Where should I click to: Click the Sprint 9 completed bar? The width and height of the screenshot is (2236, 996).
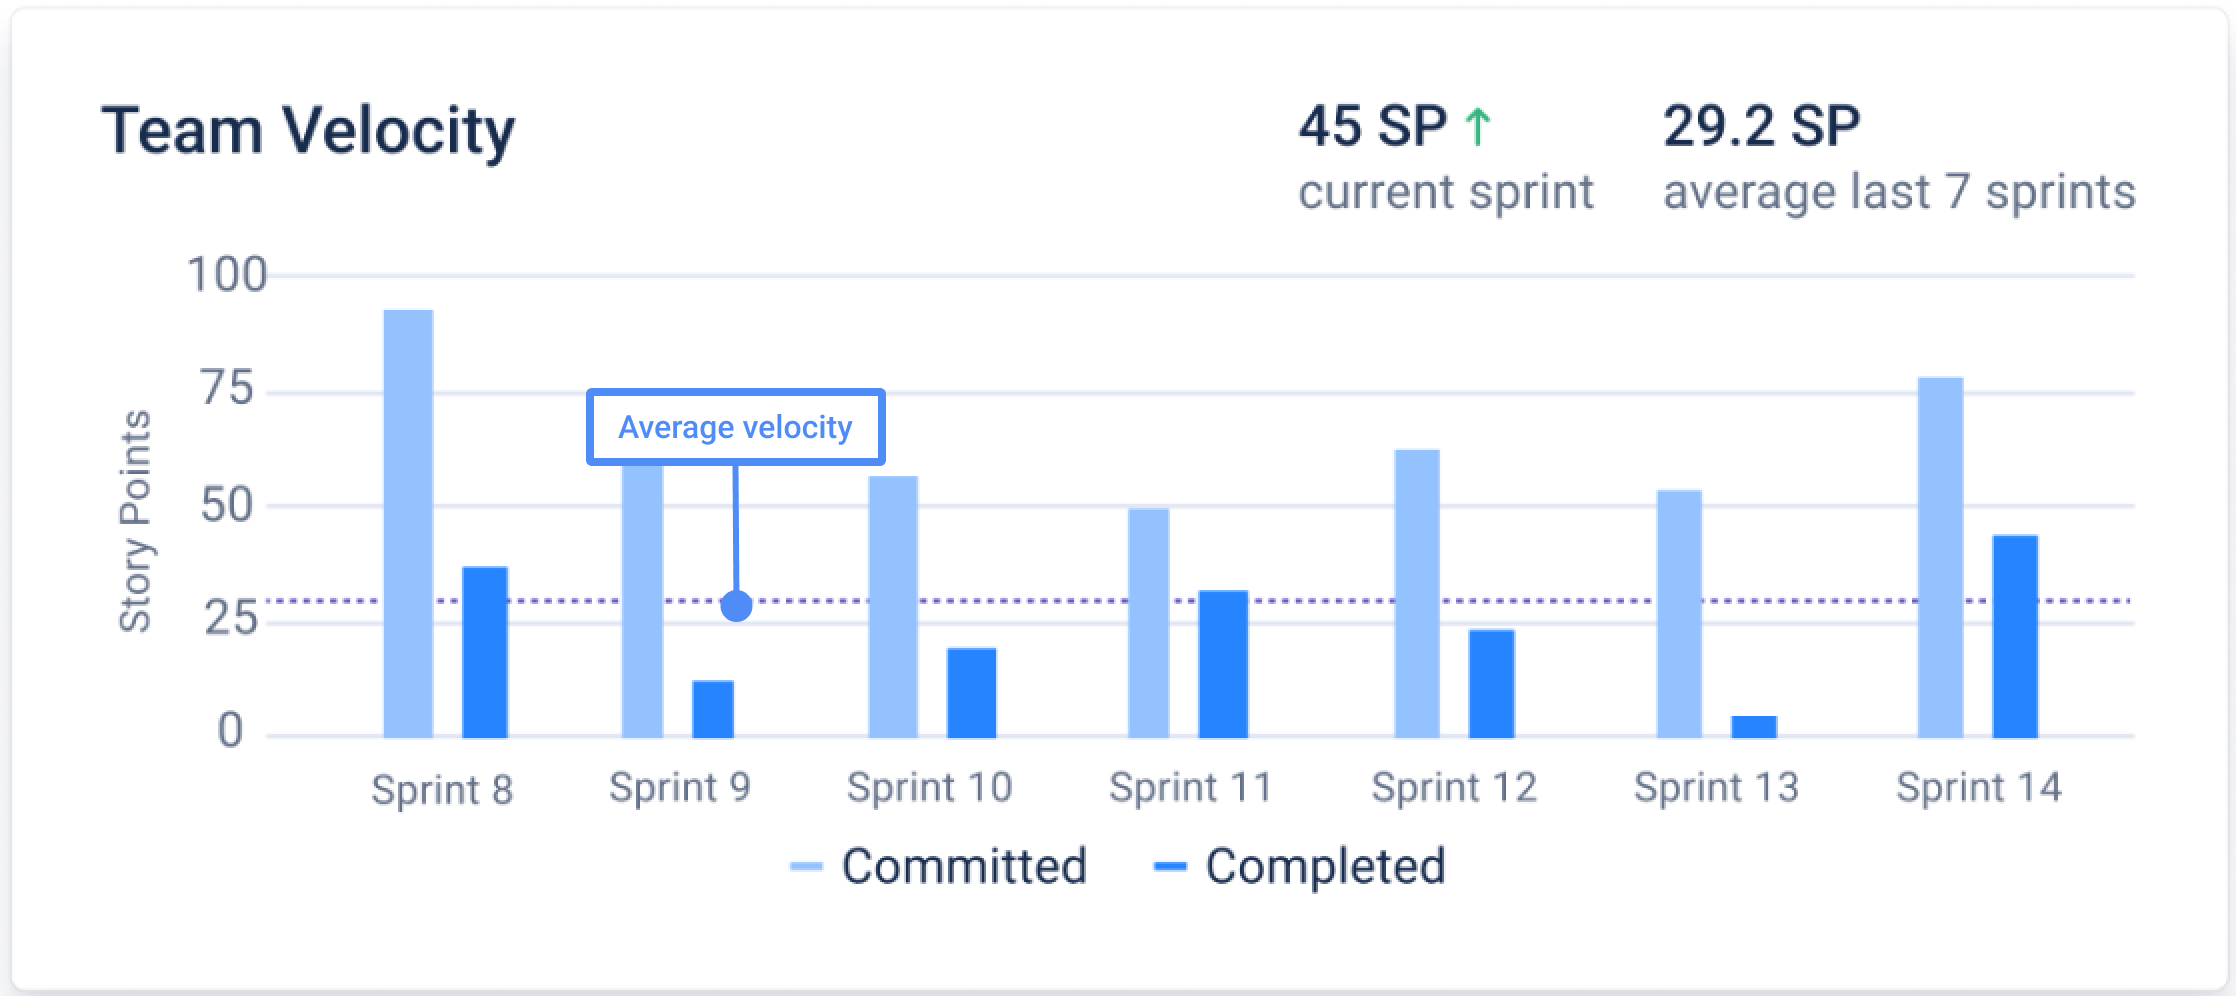click(713, 709)
